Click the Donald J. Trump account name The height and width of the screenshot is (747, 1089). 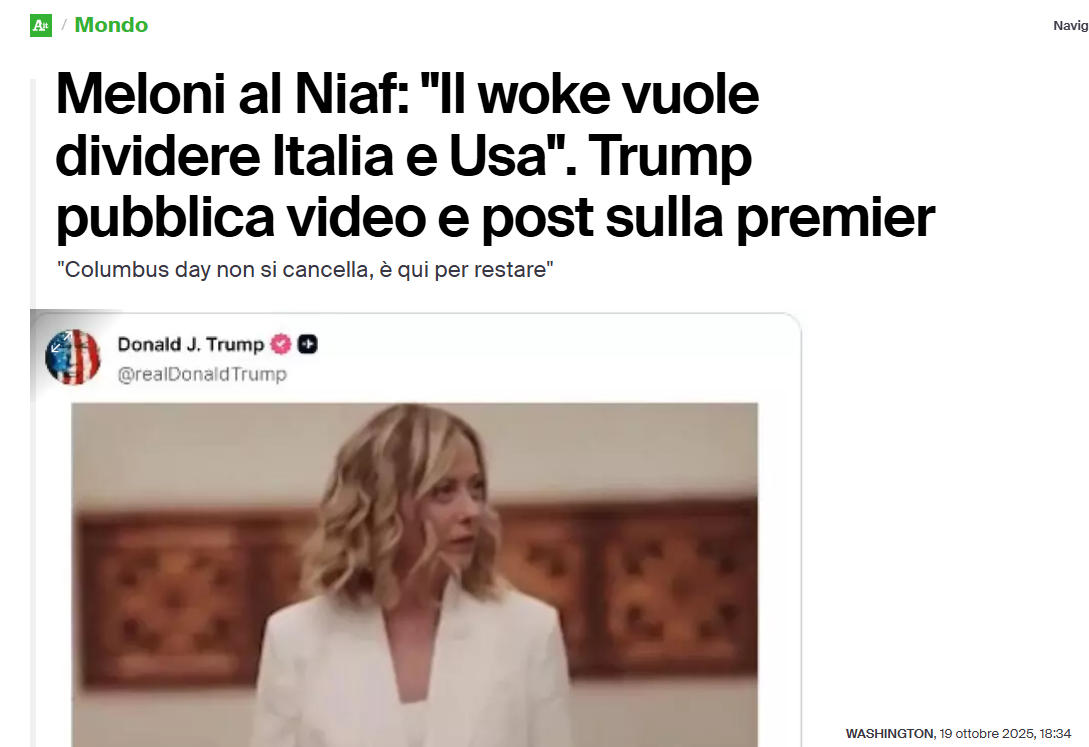tap(191, 344)
